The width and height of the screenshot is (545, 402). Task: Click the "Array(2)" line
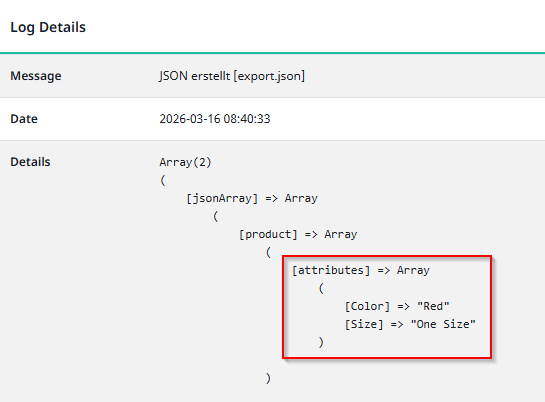pos(185,162)
